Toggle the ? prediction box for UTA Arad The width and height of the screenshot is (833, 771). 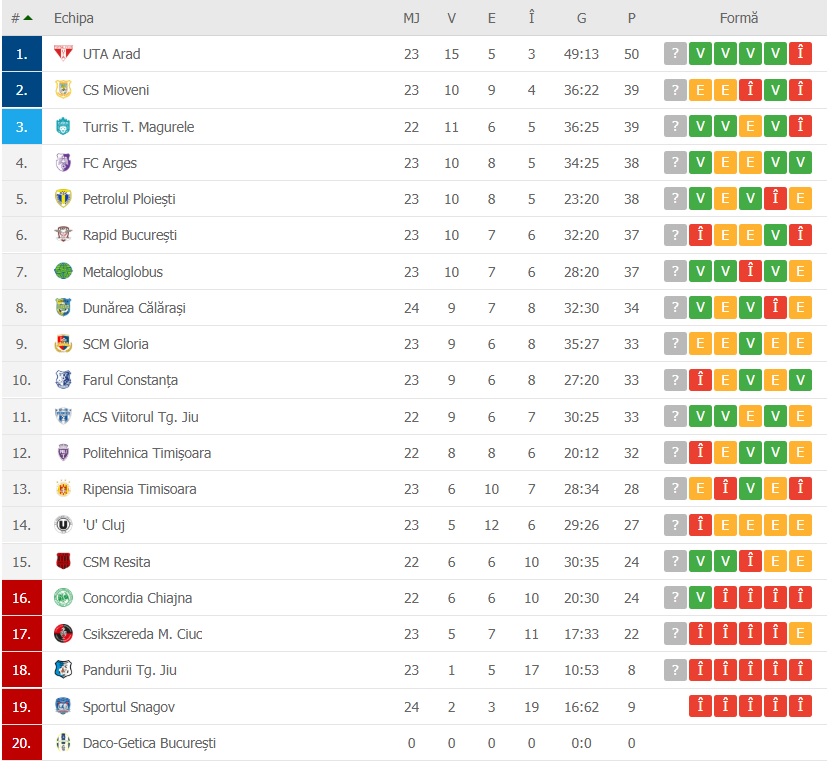674,54
